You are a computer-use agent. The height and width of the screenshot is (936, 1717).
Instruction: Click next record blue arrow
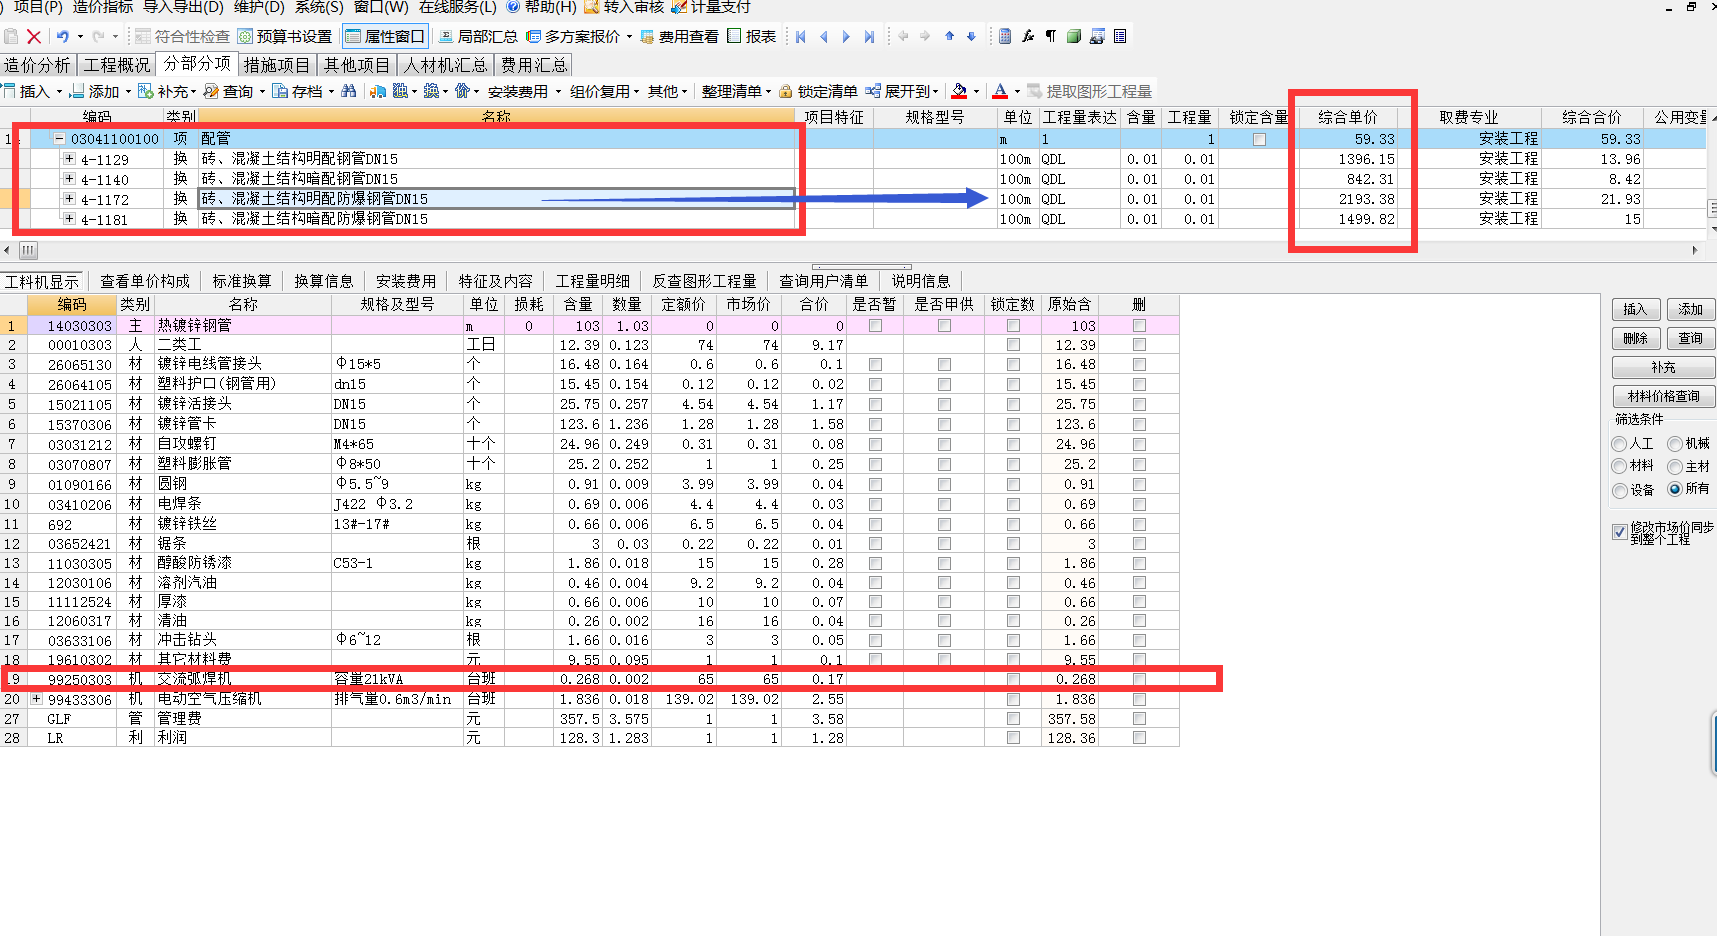(846, 36)
